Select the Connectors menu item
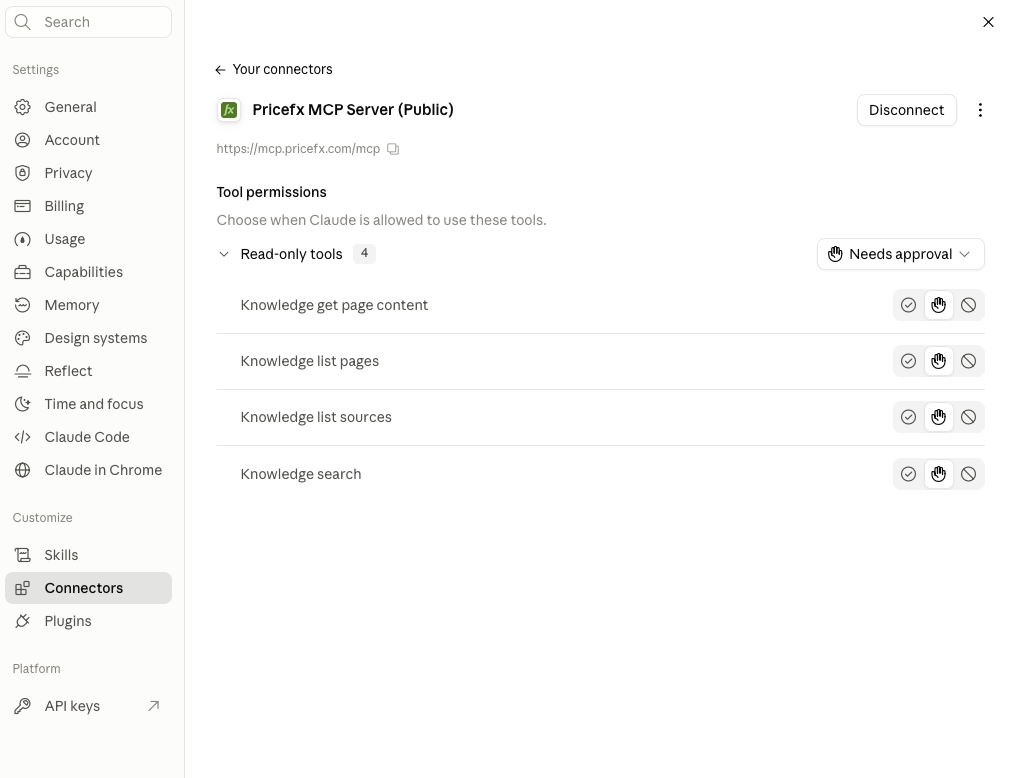1009x778 pixels. pyautogui.click(x=89, y=588)
